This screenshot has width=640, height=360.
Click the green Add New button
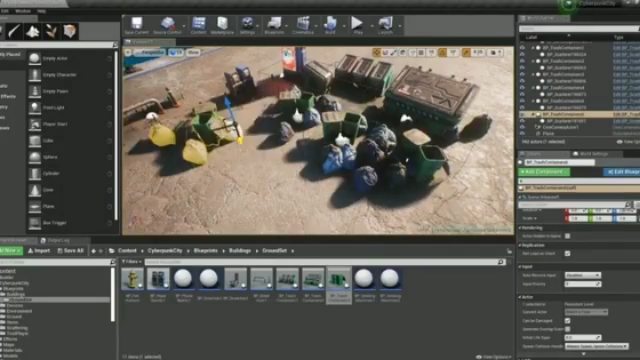pos(11,251)
